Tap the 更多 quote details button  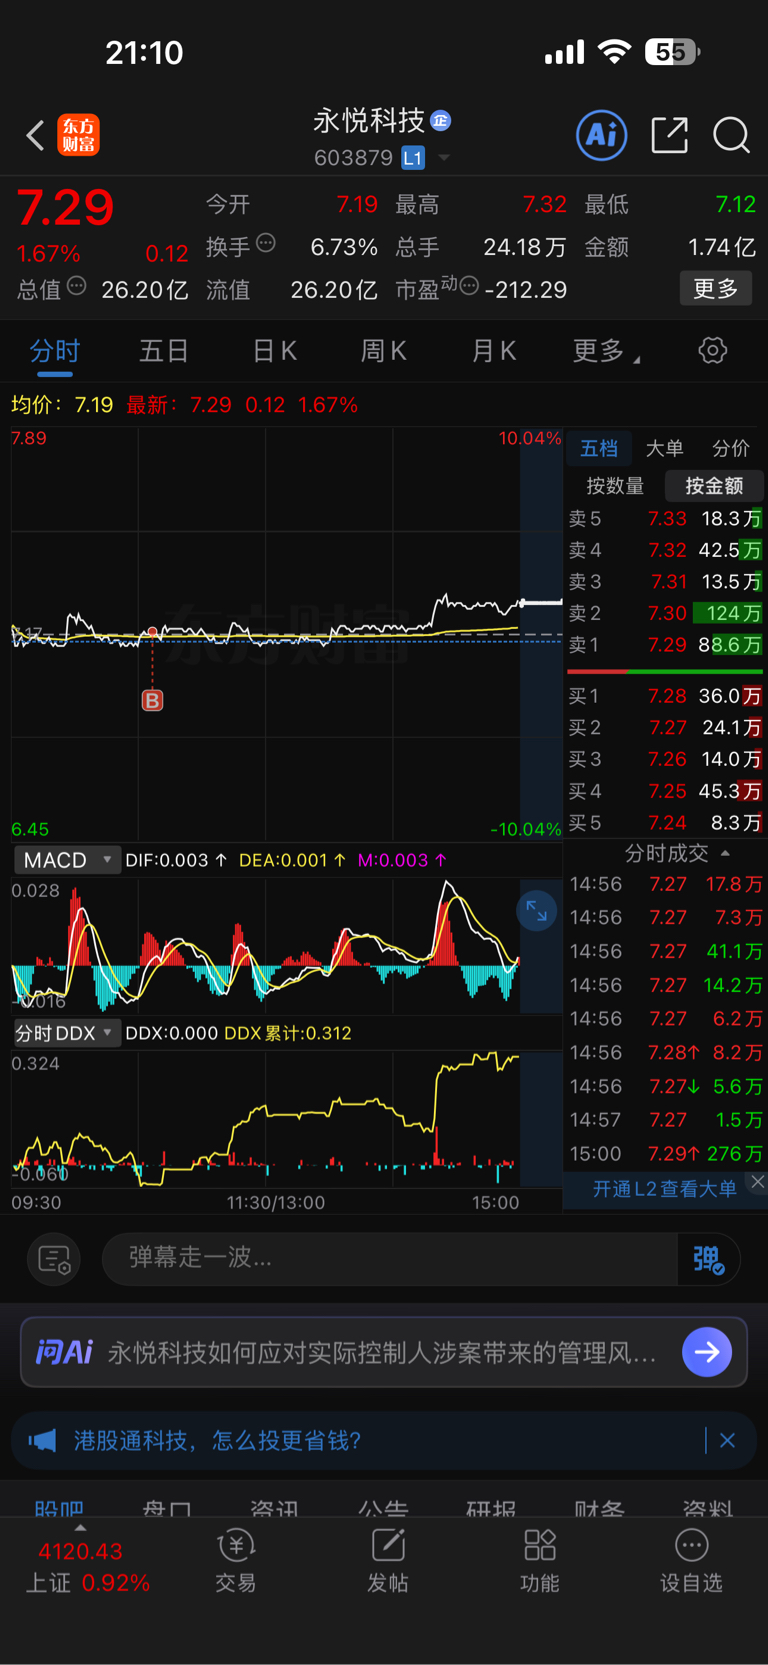pyautogui.click(x=715, y=289)
